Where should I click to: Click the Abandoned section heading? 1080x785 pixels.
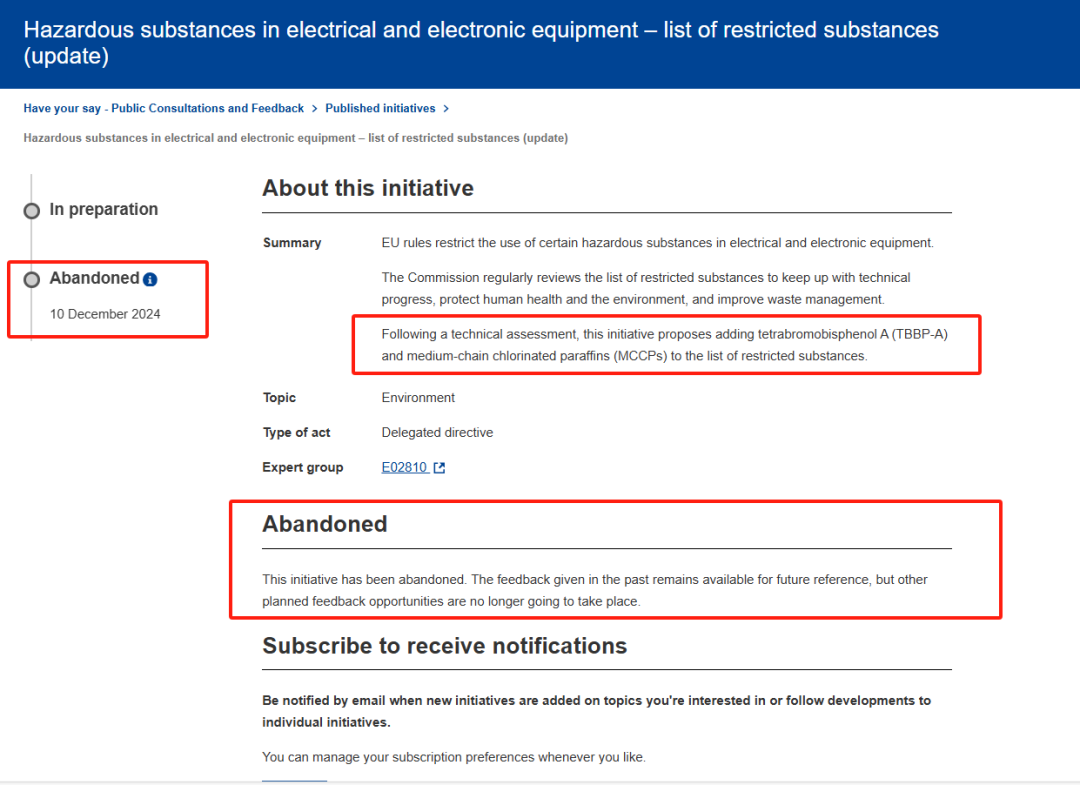coord(324,524)
